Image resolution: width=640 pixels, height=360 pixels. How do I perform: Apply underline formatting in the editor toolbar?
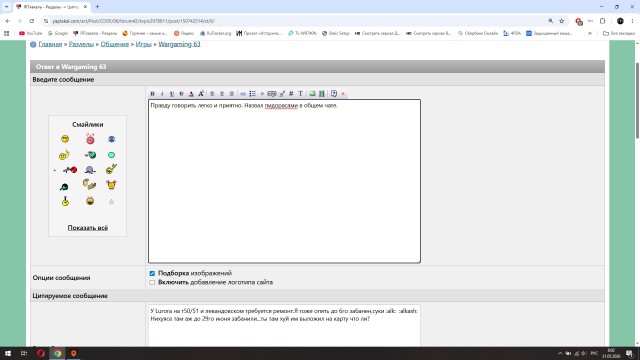pyautogui.click(x=172, y=93)
